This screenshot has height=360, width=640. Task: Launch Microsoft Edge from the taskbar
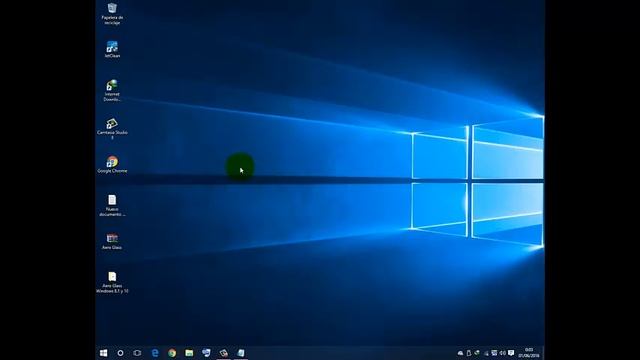click(x=155, y=353)
